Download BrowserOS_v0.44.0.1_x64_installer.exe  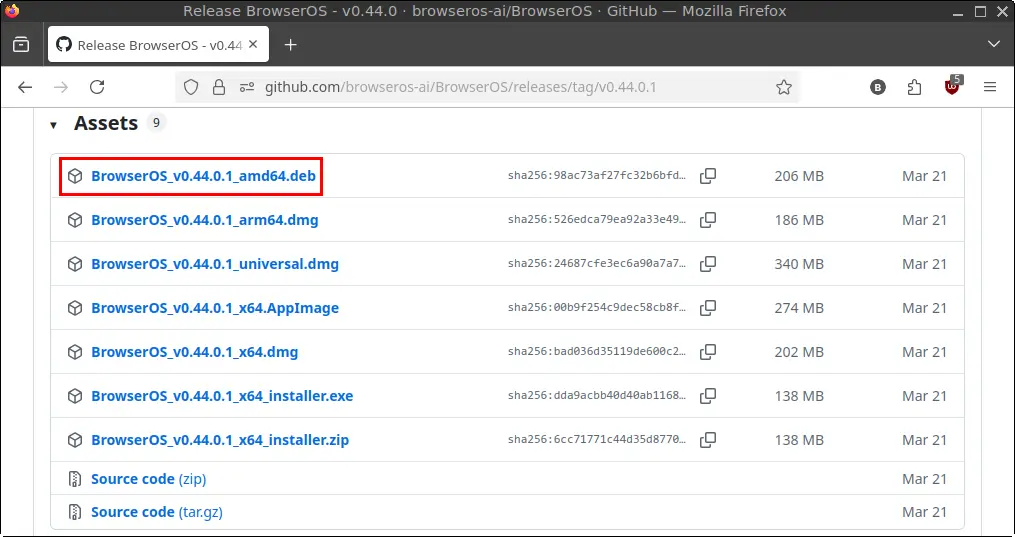(x=222, y=396)
